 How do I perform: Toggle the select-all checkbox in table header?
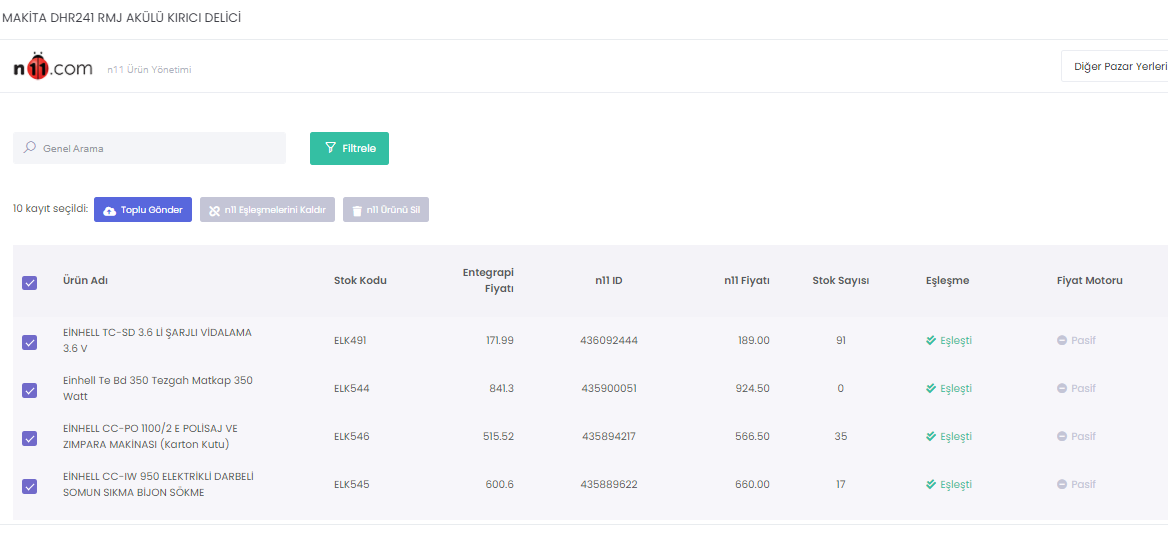30,283
